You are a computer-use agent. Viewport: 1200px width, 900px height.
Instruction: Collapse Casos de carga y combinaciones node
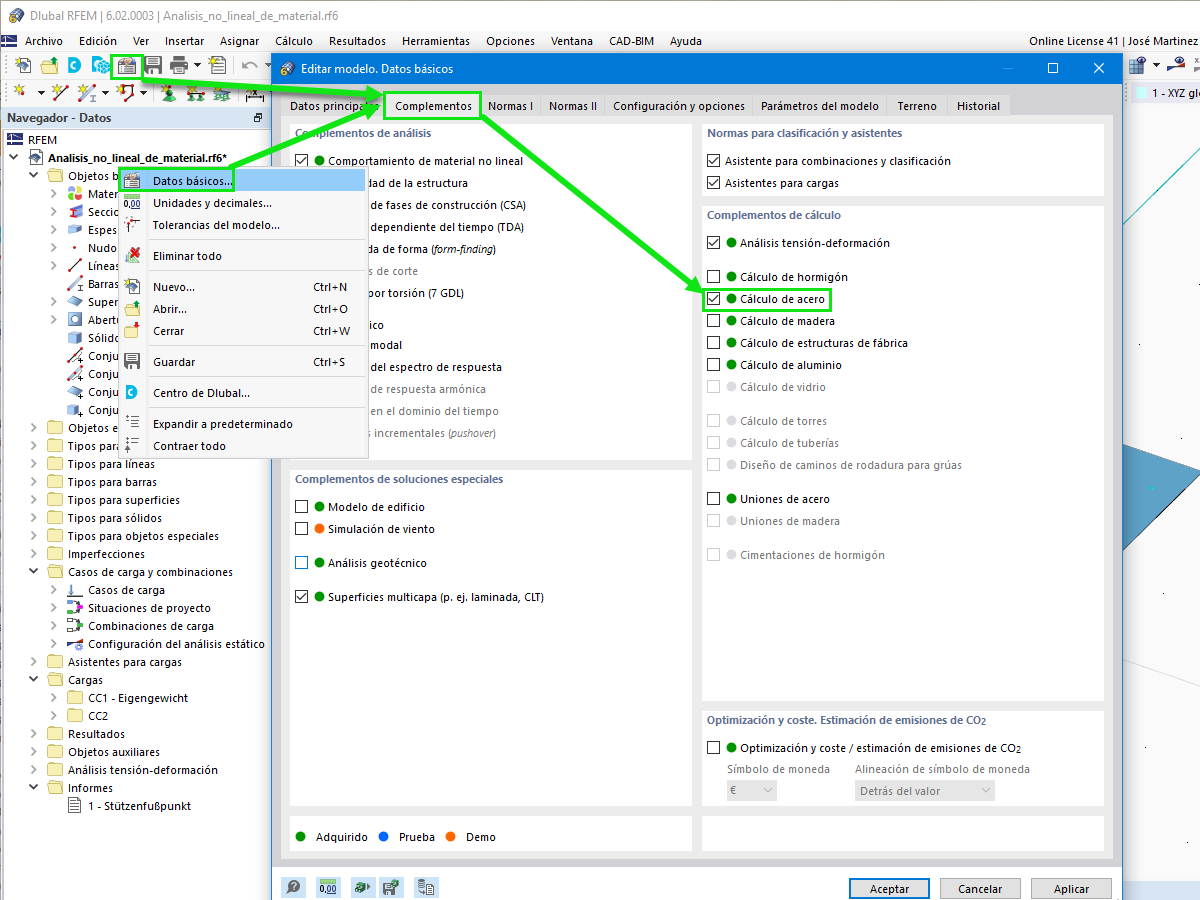[x=34, y=572]
